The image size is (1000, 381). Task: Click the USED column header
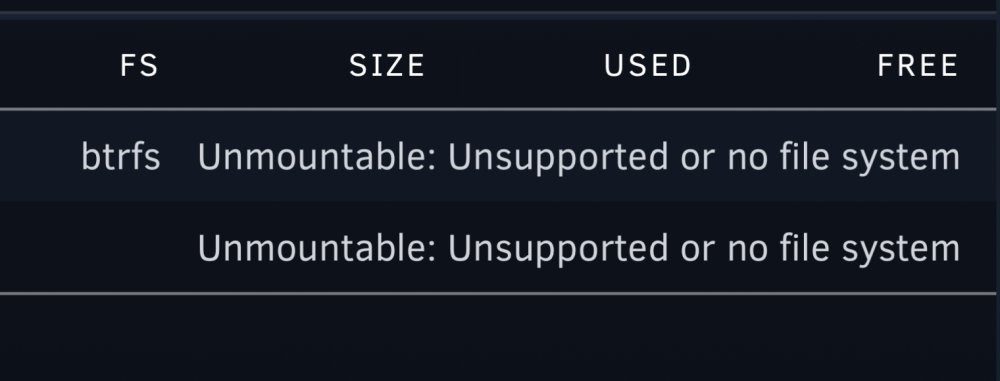(x=647, y=66)
